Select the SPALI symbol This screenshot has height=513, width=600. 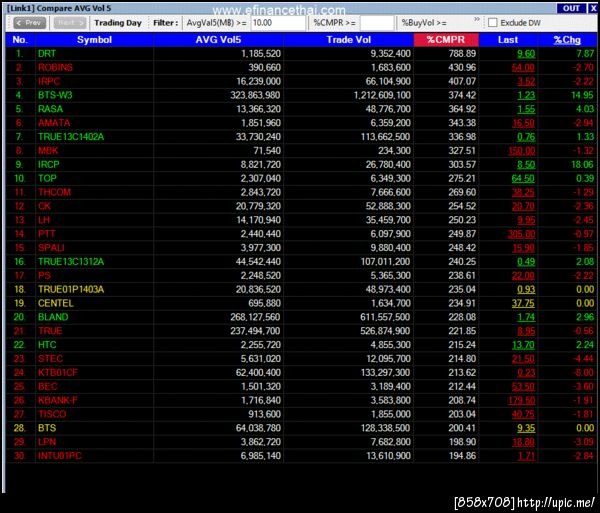click(51, 248)
